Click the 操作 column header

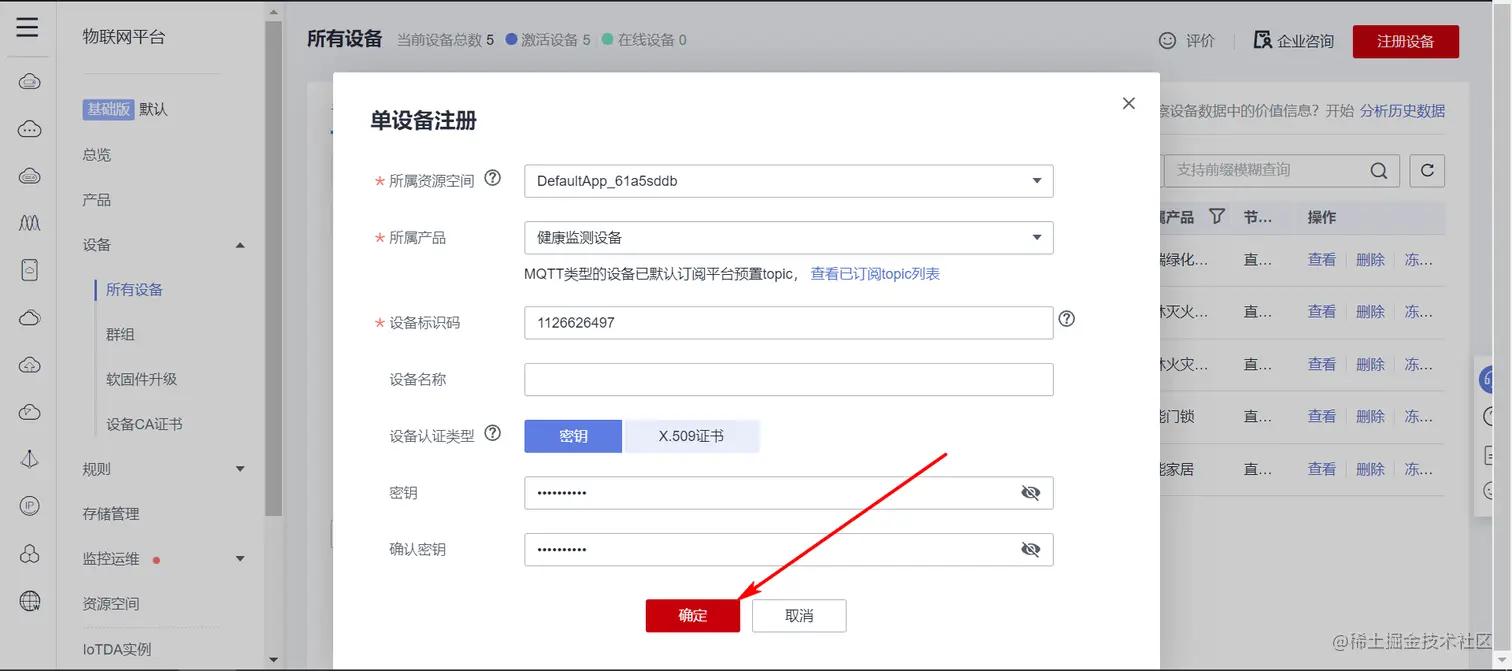(1322, 217)
